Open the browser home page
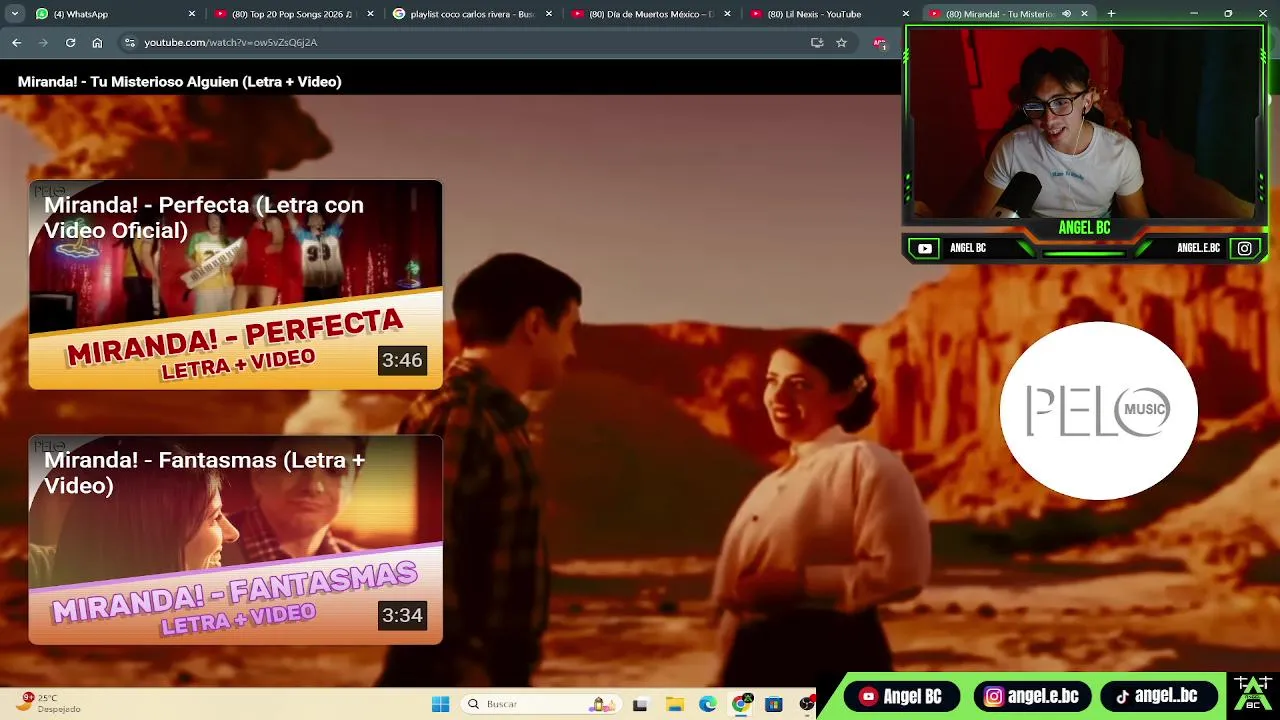 pos(97,43)
